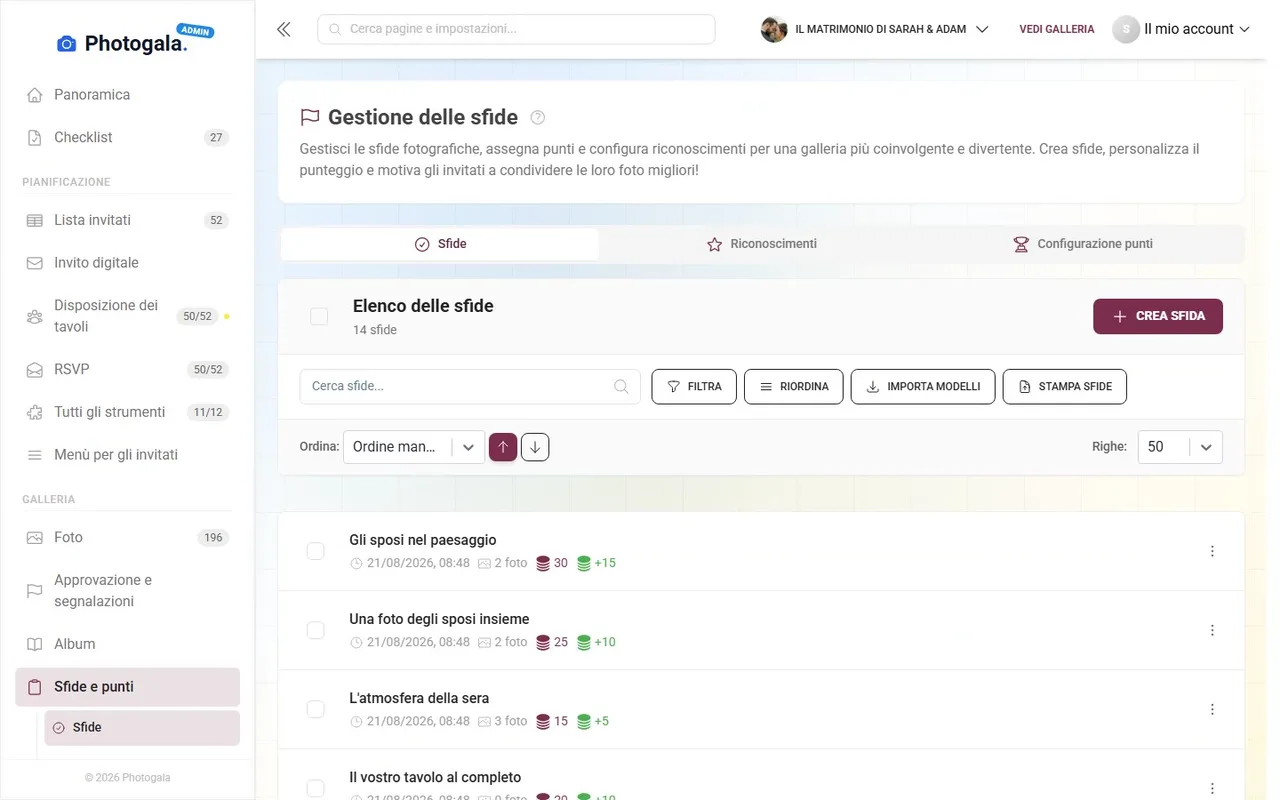The width and height of the screenshot is (1280, 800).
Task: Open Panoramica in the sidebar
Action: pyautogui.click(x=128, y=95)
